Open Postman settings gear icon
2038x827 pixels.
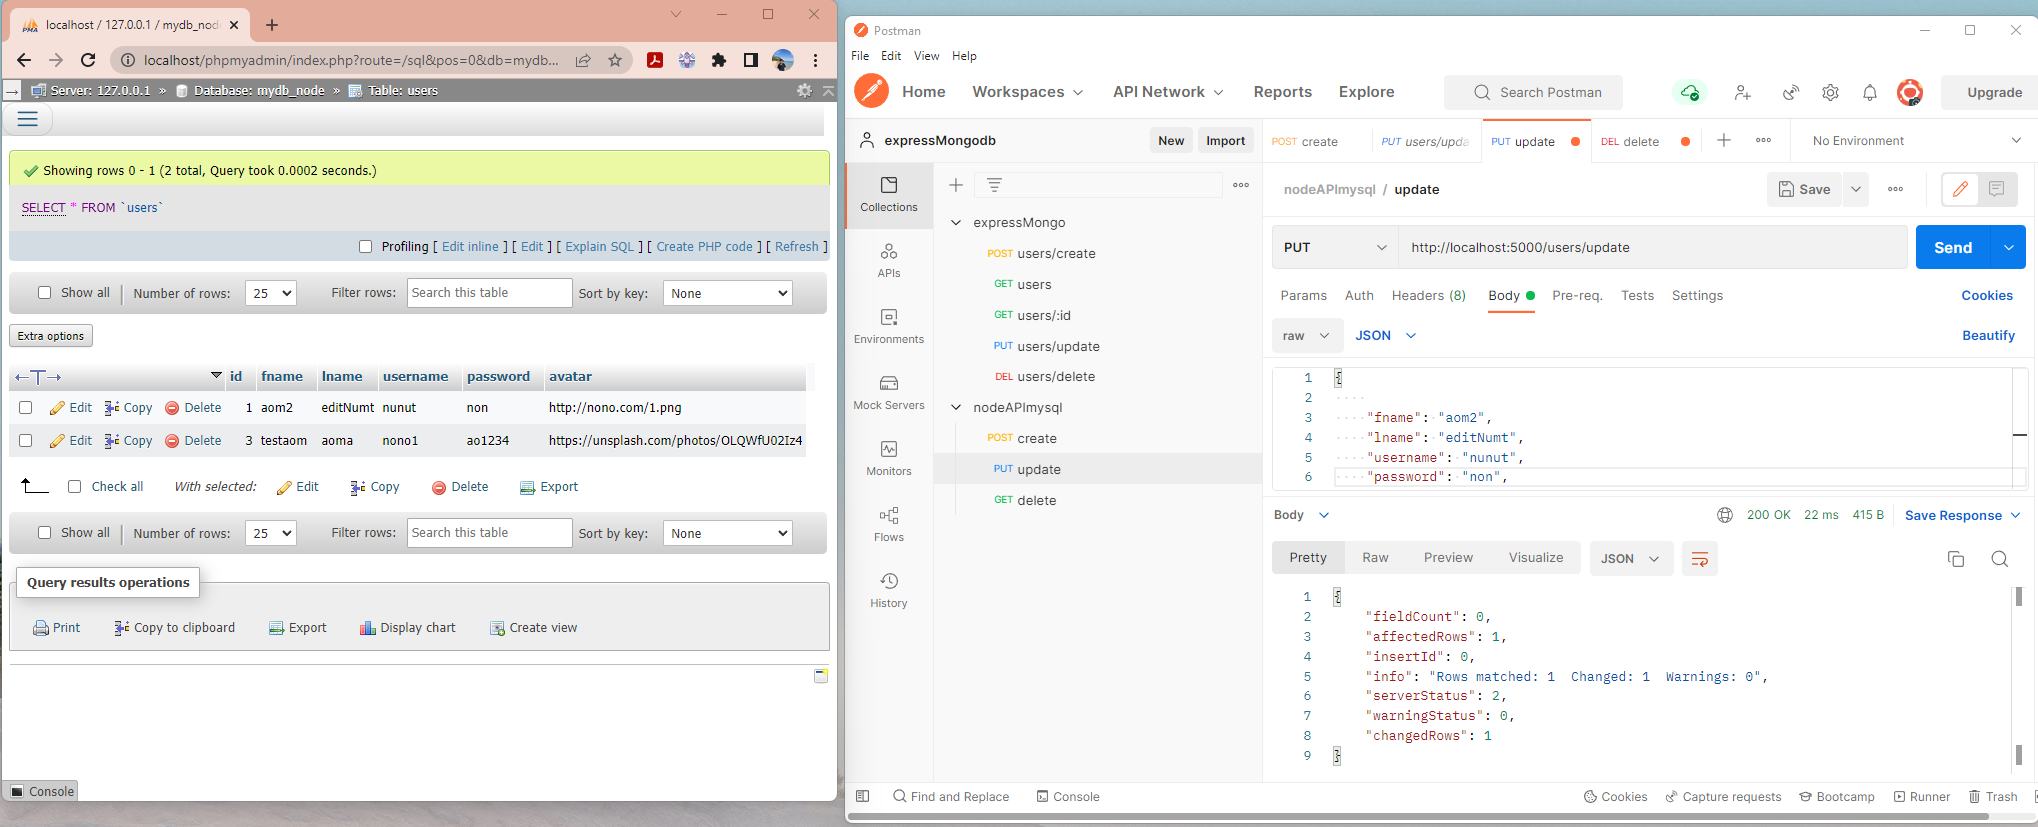1830,92
